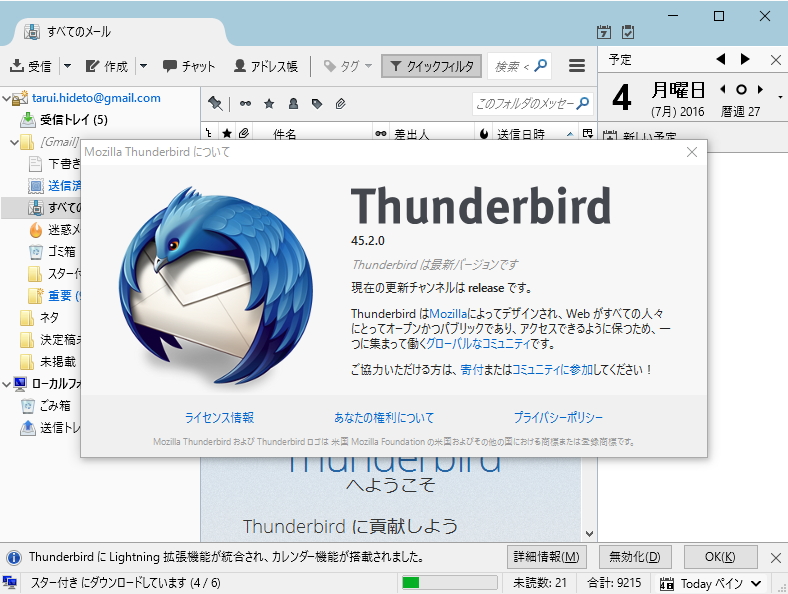Open the Tasks tab icon
Screen dimensions: 788x594
pos(628,32)
